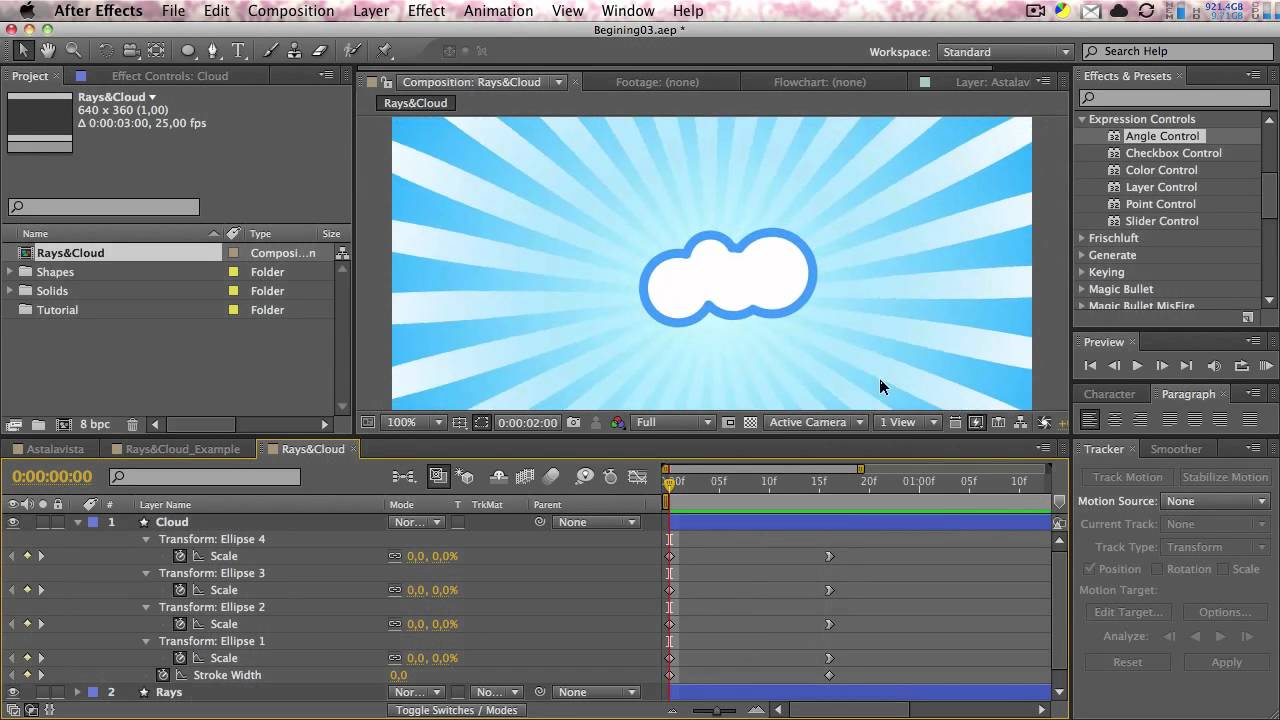The image size is (1280, 720).
Task: Expand the Rays layer
Action: (77, 692)
